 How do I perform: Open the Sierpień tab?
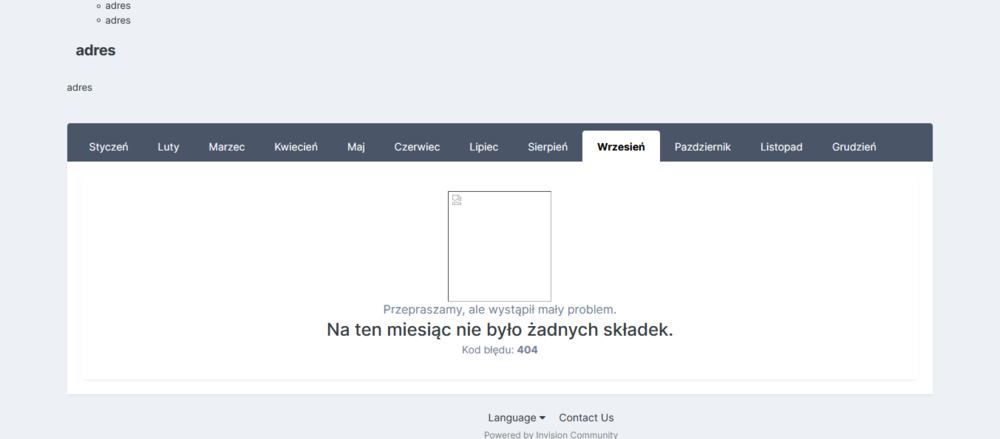548,147
